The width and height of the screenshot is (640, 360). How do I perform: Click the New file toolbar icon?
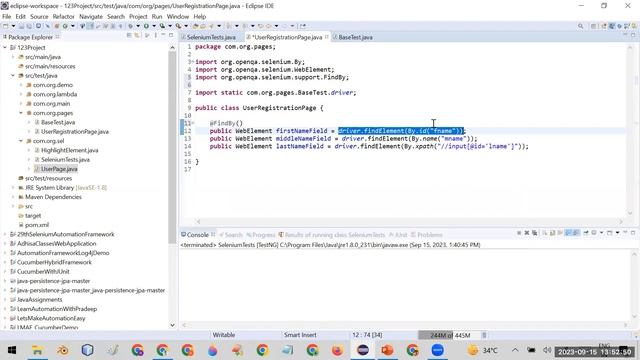click(x=6, y=26)
